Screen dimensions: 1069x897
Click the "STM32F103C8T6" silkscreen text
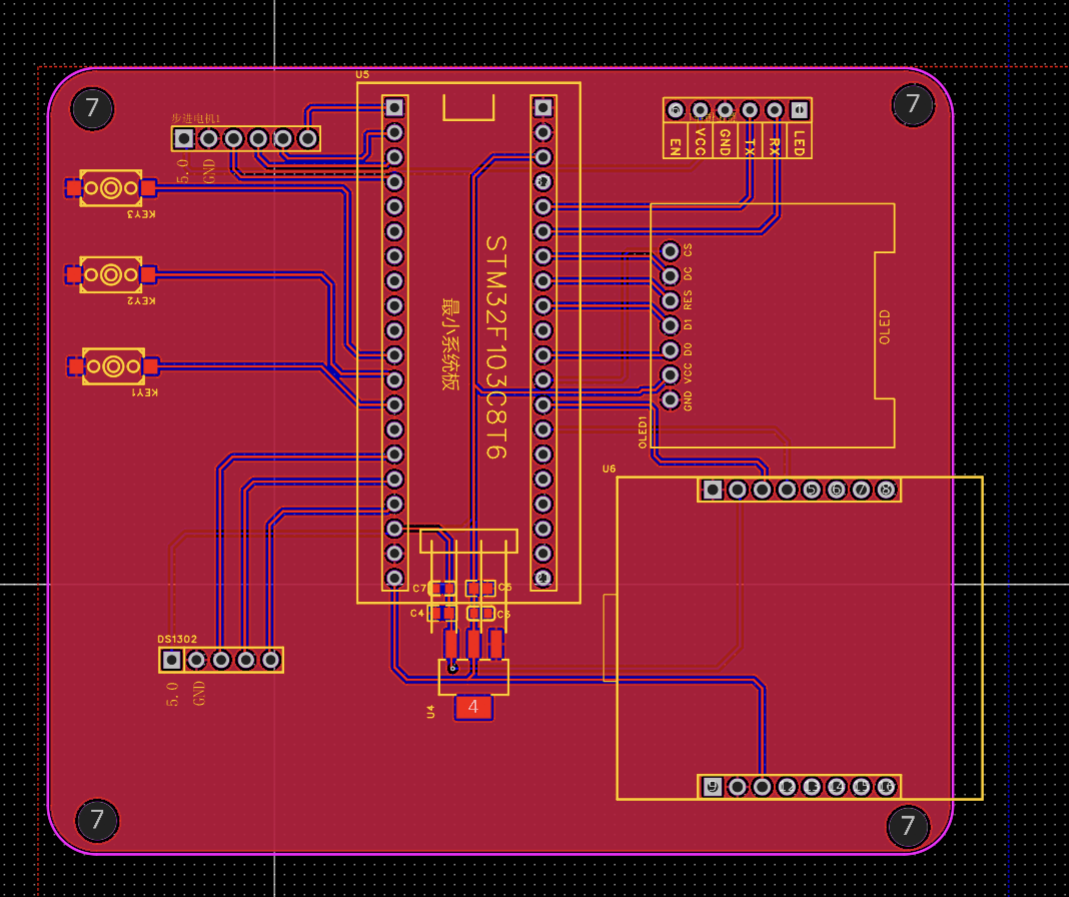pyautogui.click(x=496, y=348)
